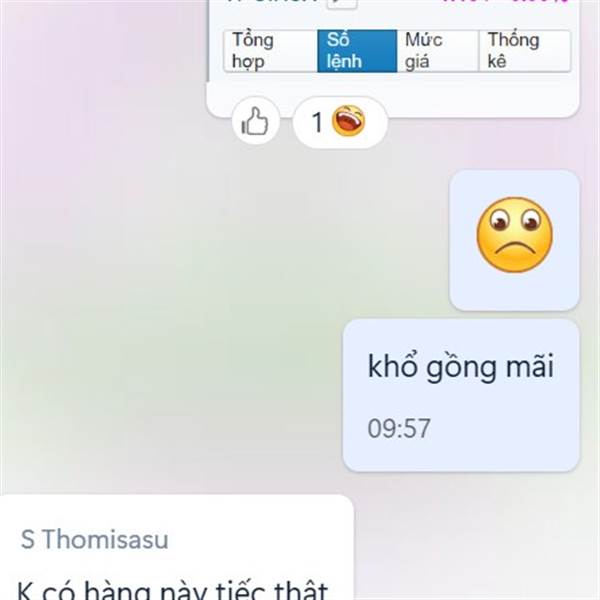Select the 'khổ gồng mãi' message text

(x=461, y=367)
